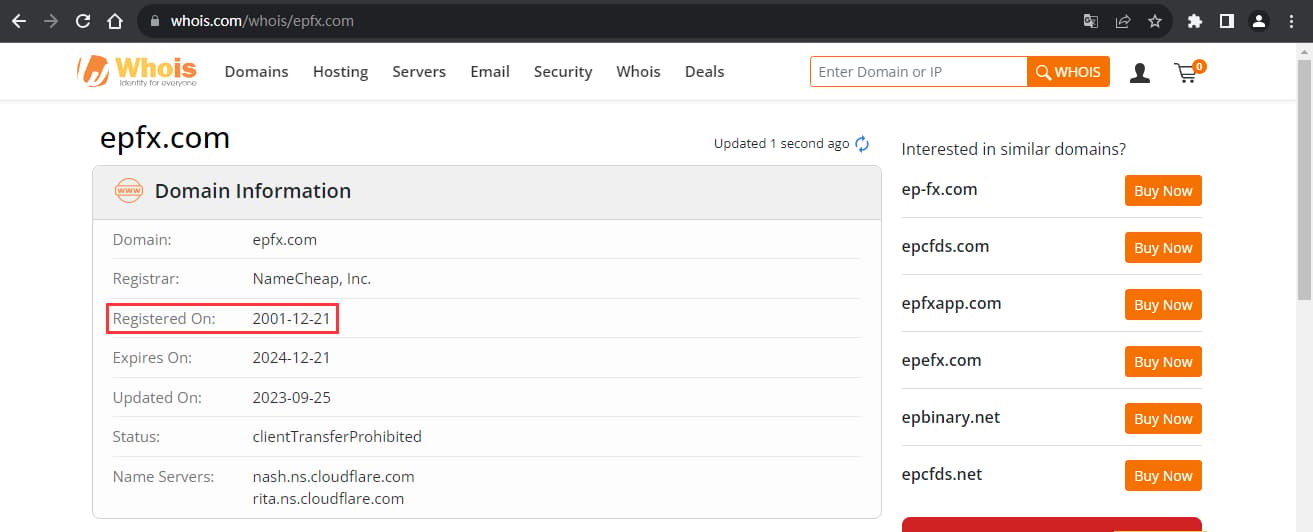Viewport: 1313px width, 532px height.
Task: Click the registered date 2001-12-21
Action: [x=291, y=319]
